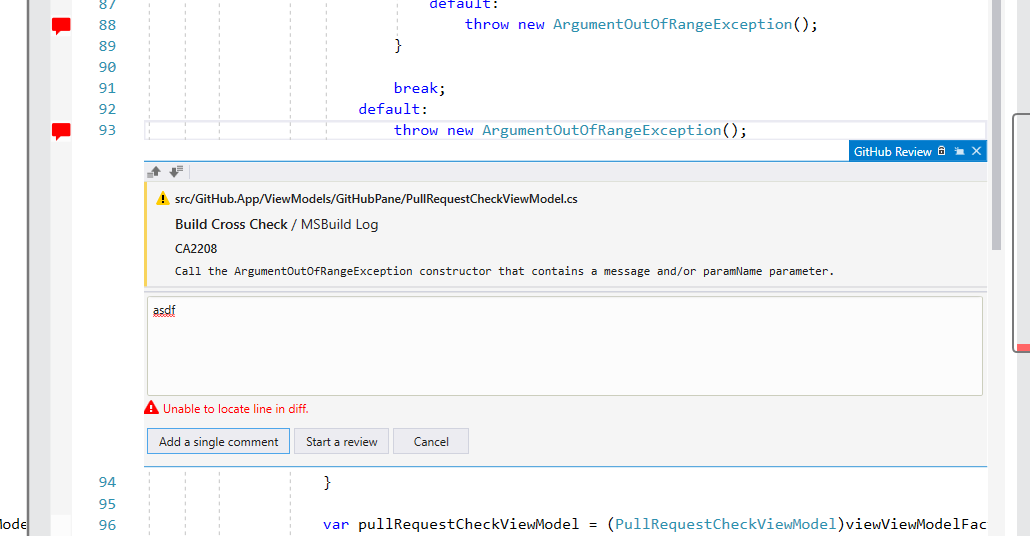Click inside the comment text box containing asdf
The image size is (1030, 536).
[x=565, y=346]
